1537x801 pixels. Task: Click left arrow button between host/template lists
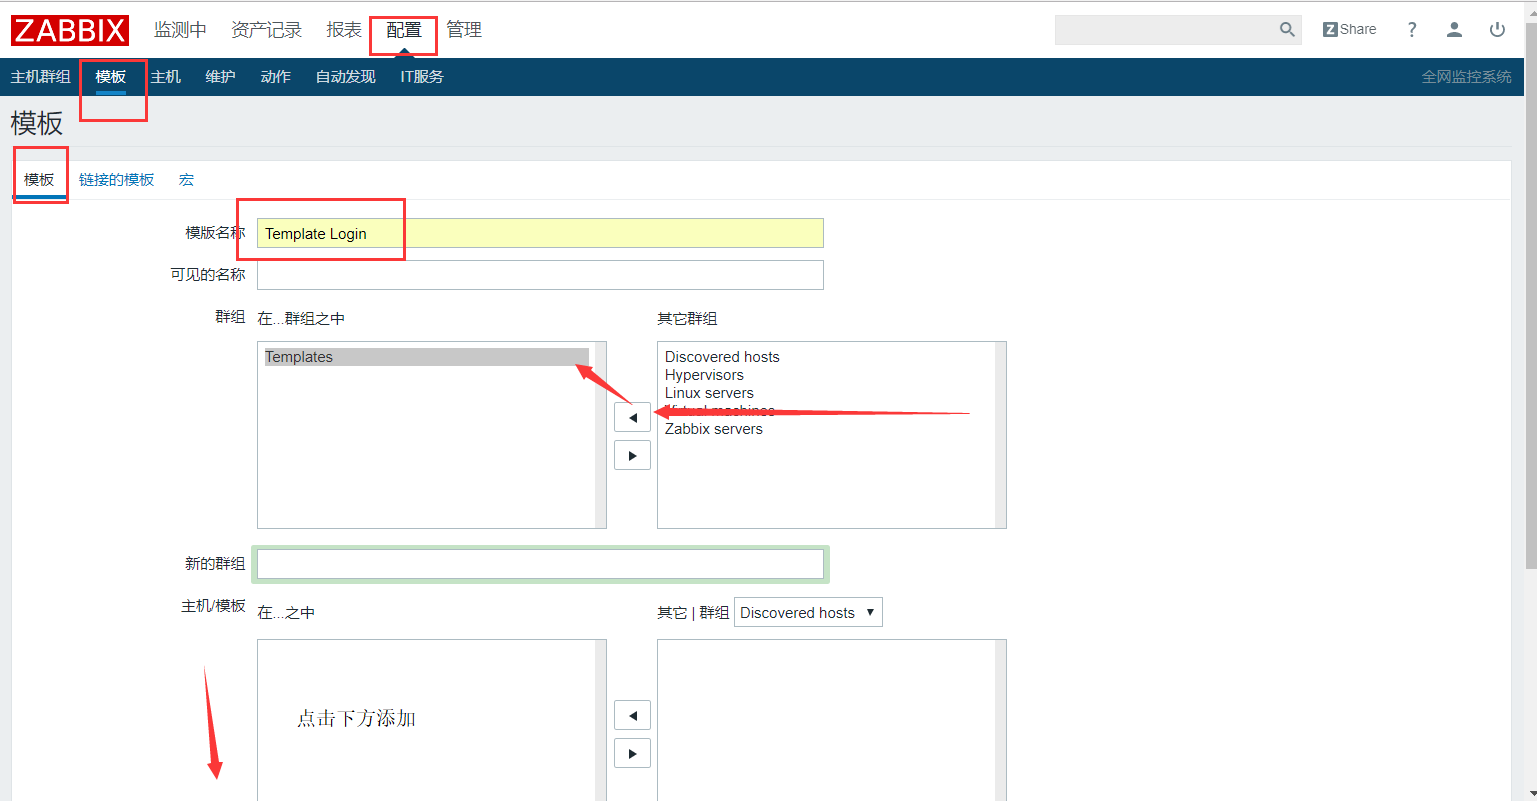[632, 715]
